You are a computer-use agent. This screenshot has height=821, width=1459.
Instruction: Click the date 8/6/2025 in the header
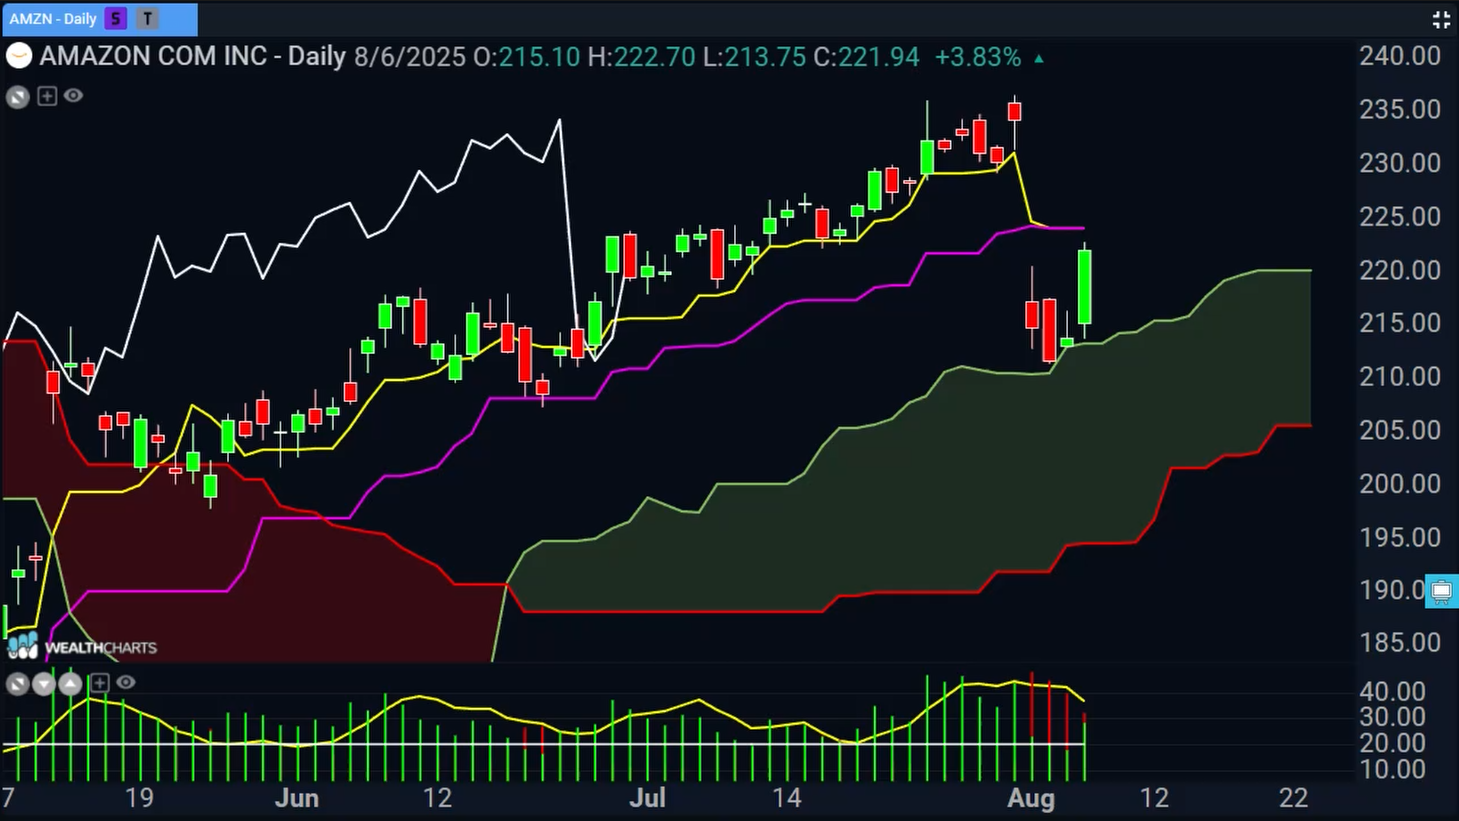click(x=410, y=57)
